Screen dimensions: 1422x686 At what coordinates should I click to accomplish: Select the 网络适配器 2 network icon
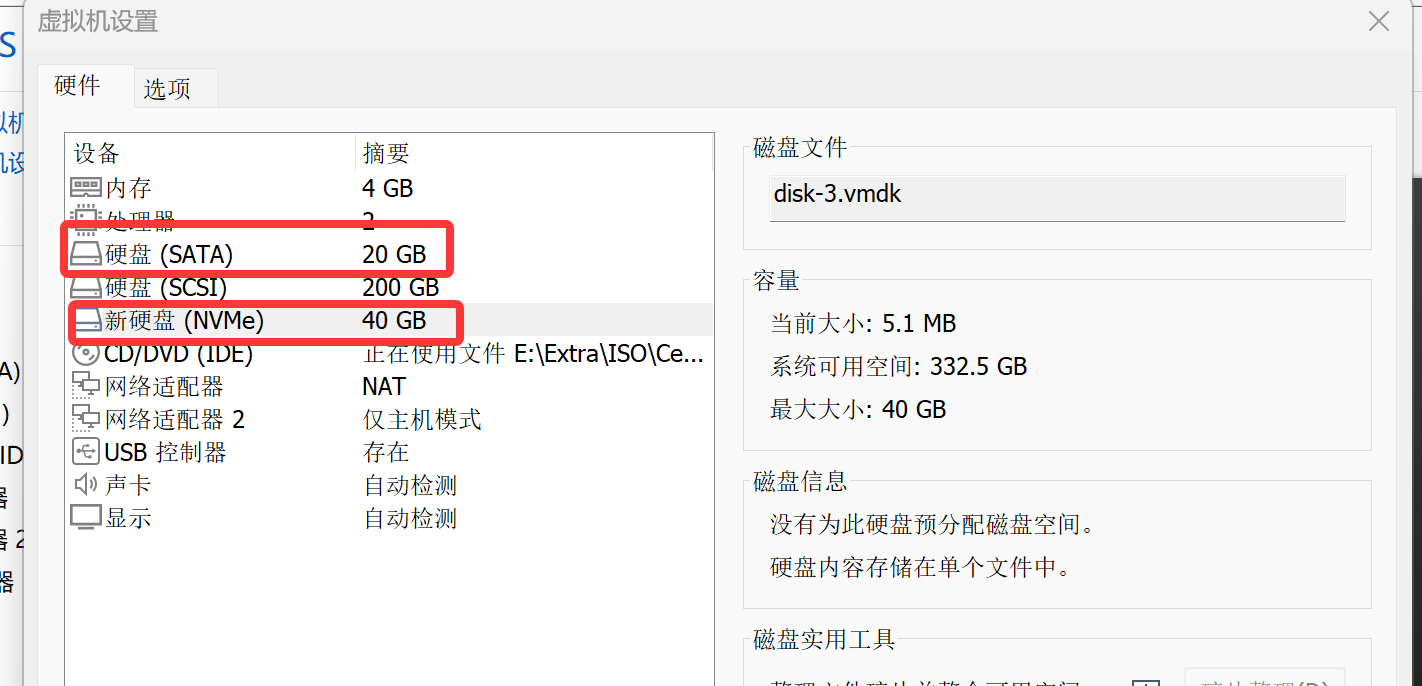tap(86, 419)
